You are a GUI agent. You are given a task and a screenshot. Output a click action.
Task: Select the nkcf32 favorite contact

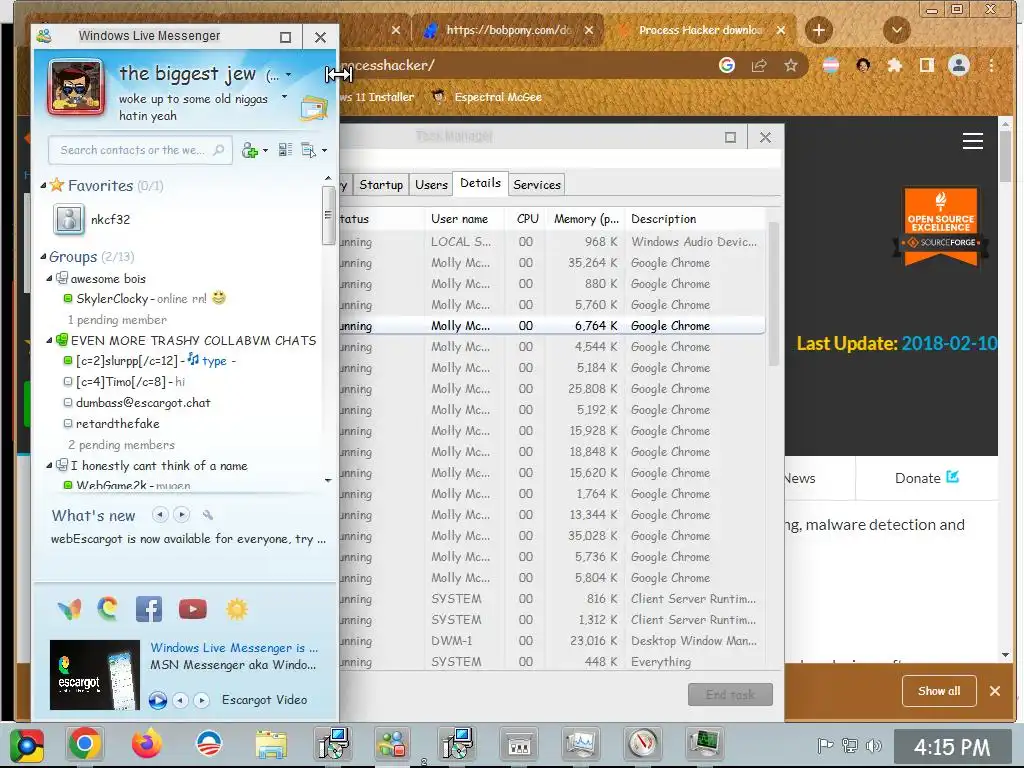pos(110,219)
